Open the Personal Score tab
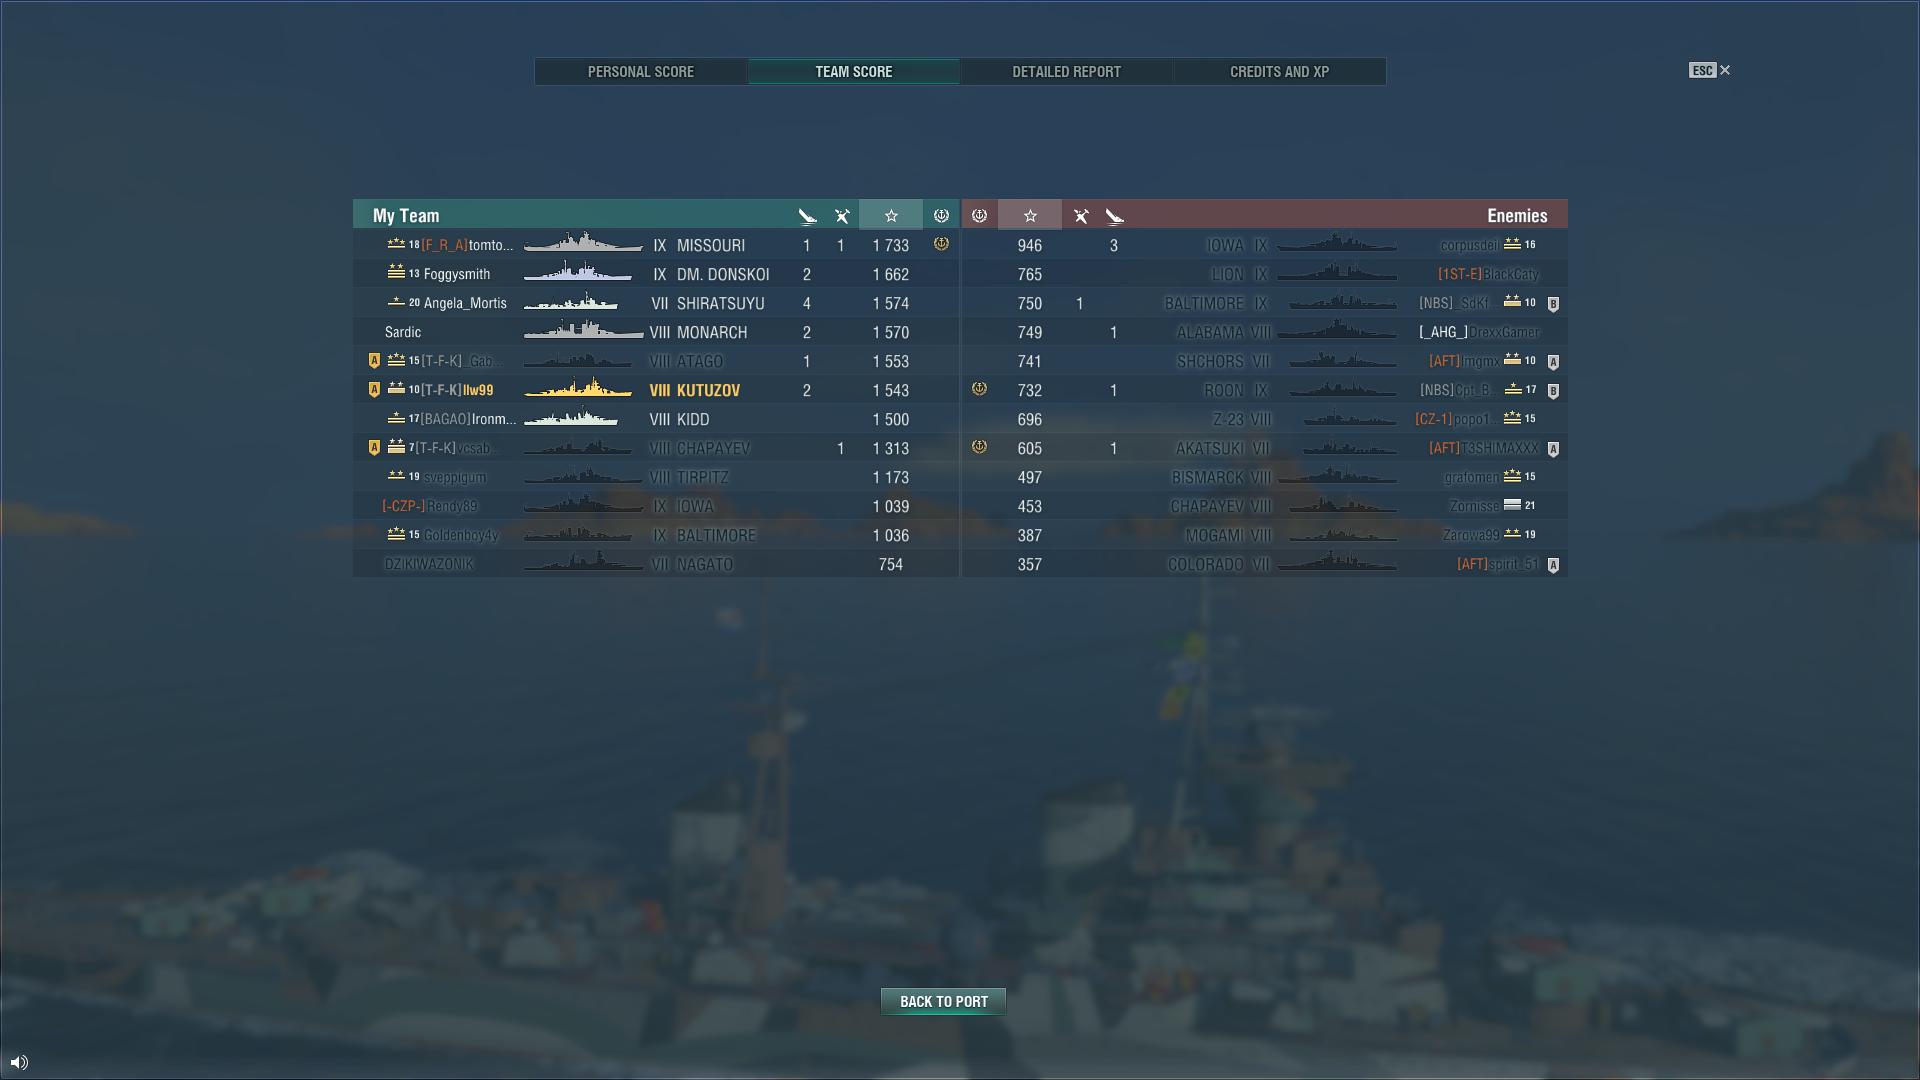 click(641, 72)
